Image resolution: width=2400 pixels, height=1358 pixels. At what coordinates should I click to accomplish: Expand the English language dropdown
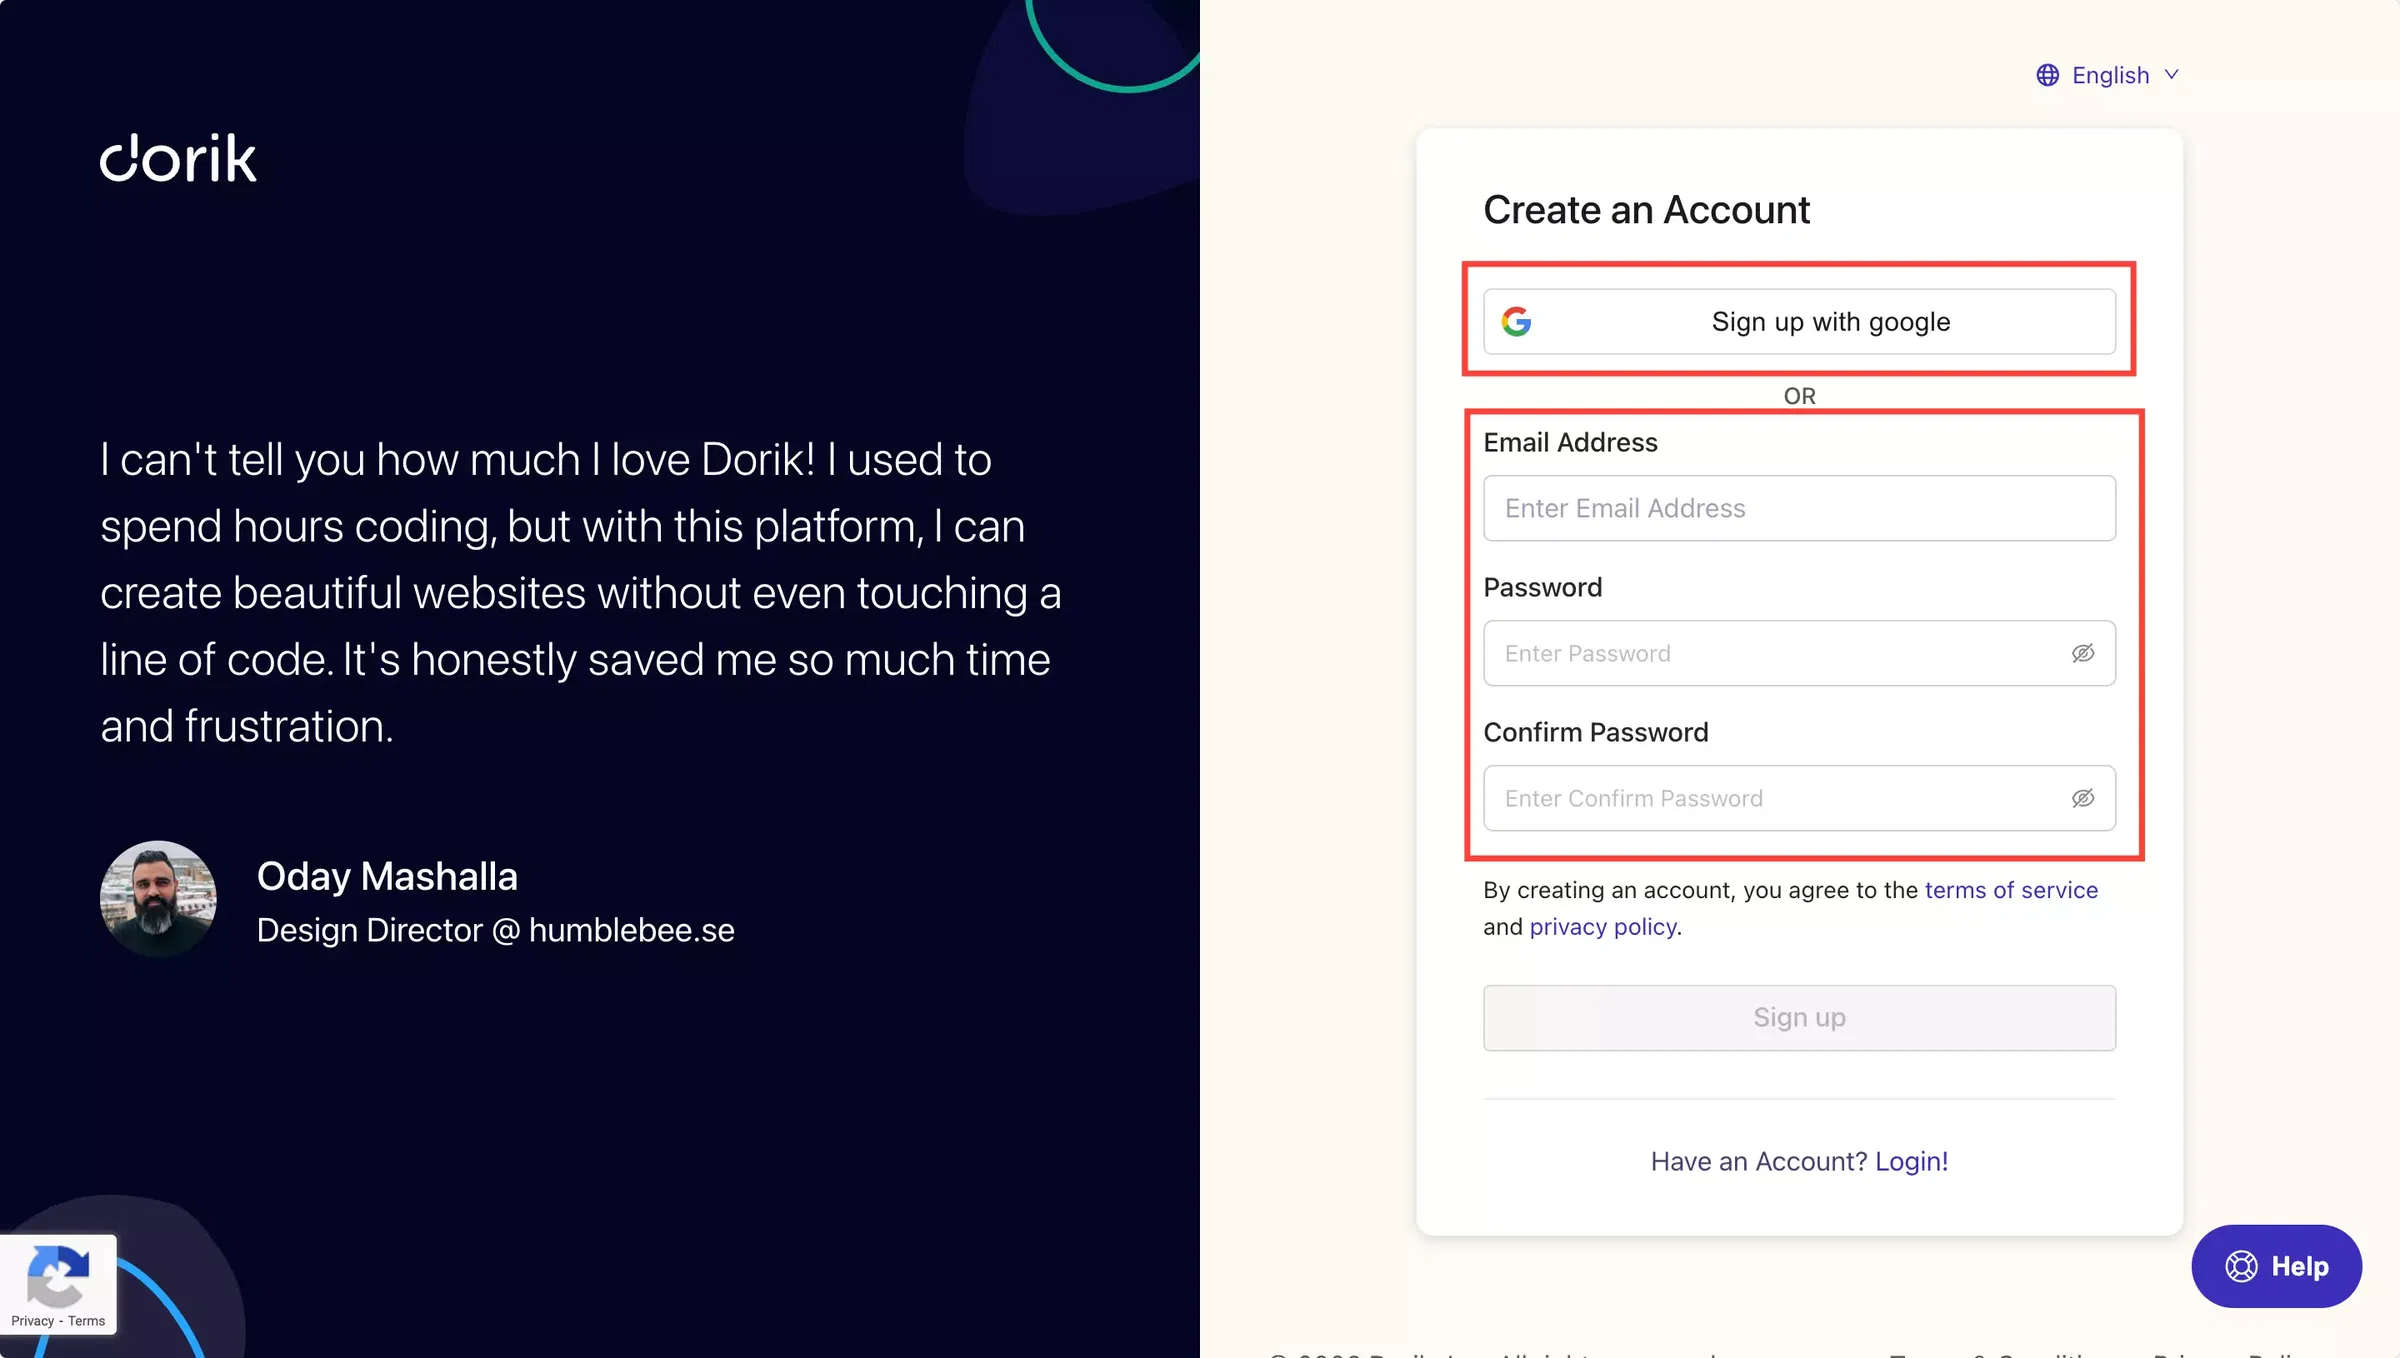point(2110,74)
